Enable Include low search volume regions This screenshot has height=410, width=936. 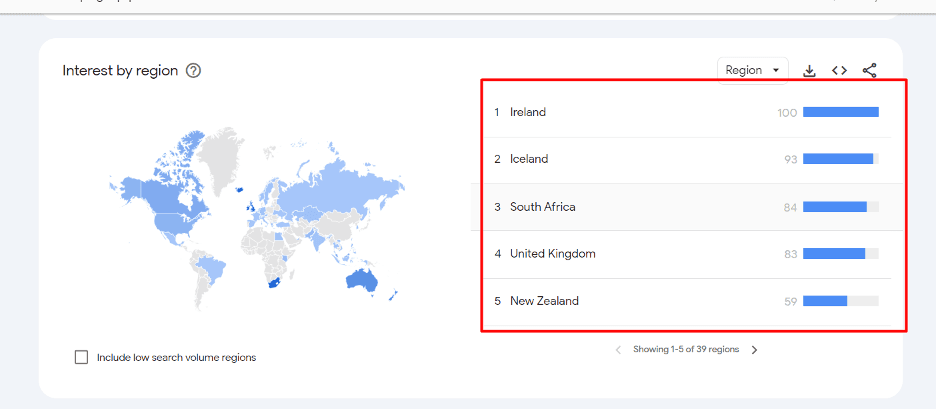click(81, 357)
